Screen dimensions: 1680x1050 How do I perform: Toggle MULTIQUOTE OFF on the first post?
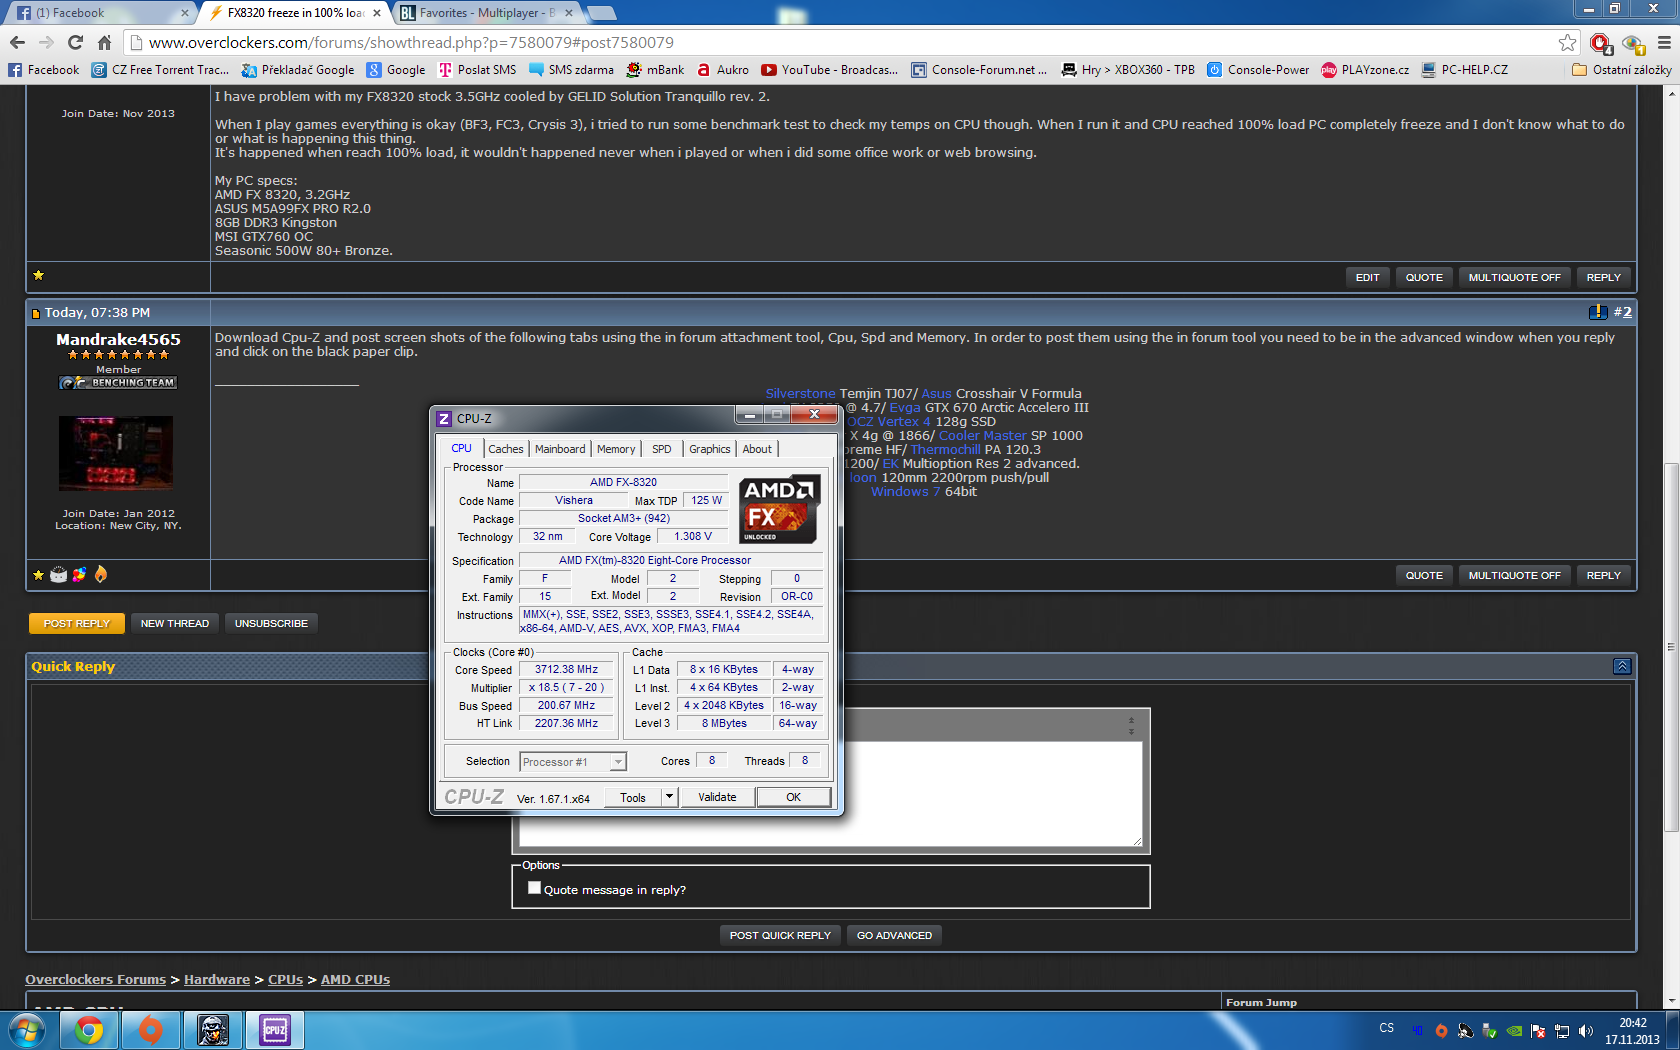pos(1514,277)
